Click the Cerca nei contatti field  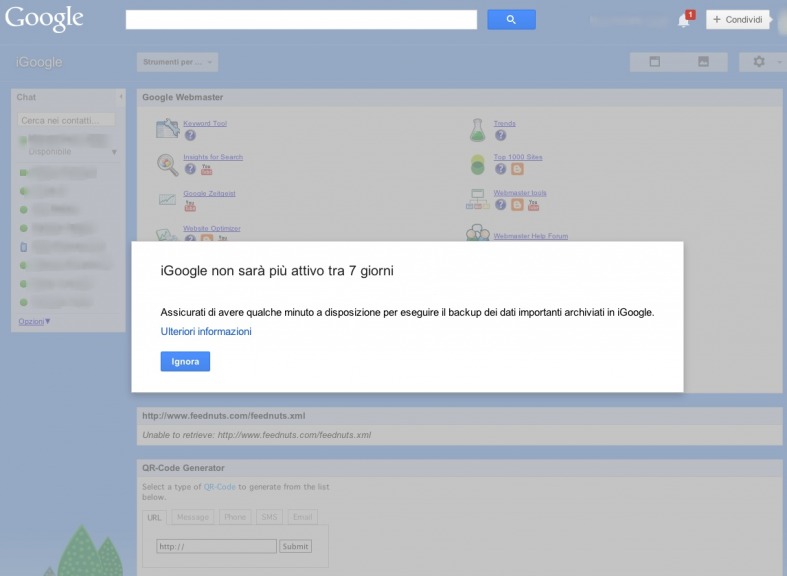click(67, 120)
